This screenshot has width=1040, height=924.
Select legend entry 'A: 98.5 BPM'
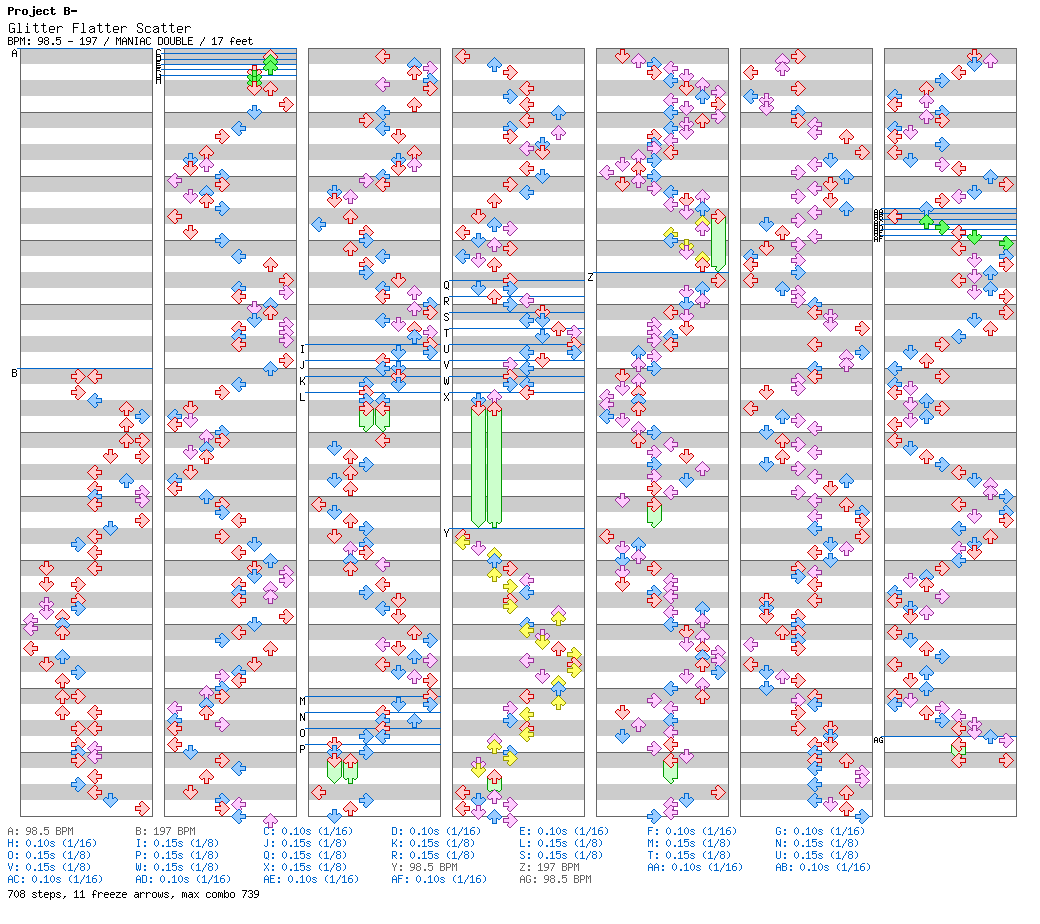point(40,831)
